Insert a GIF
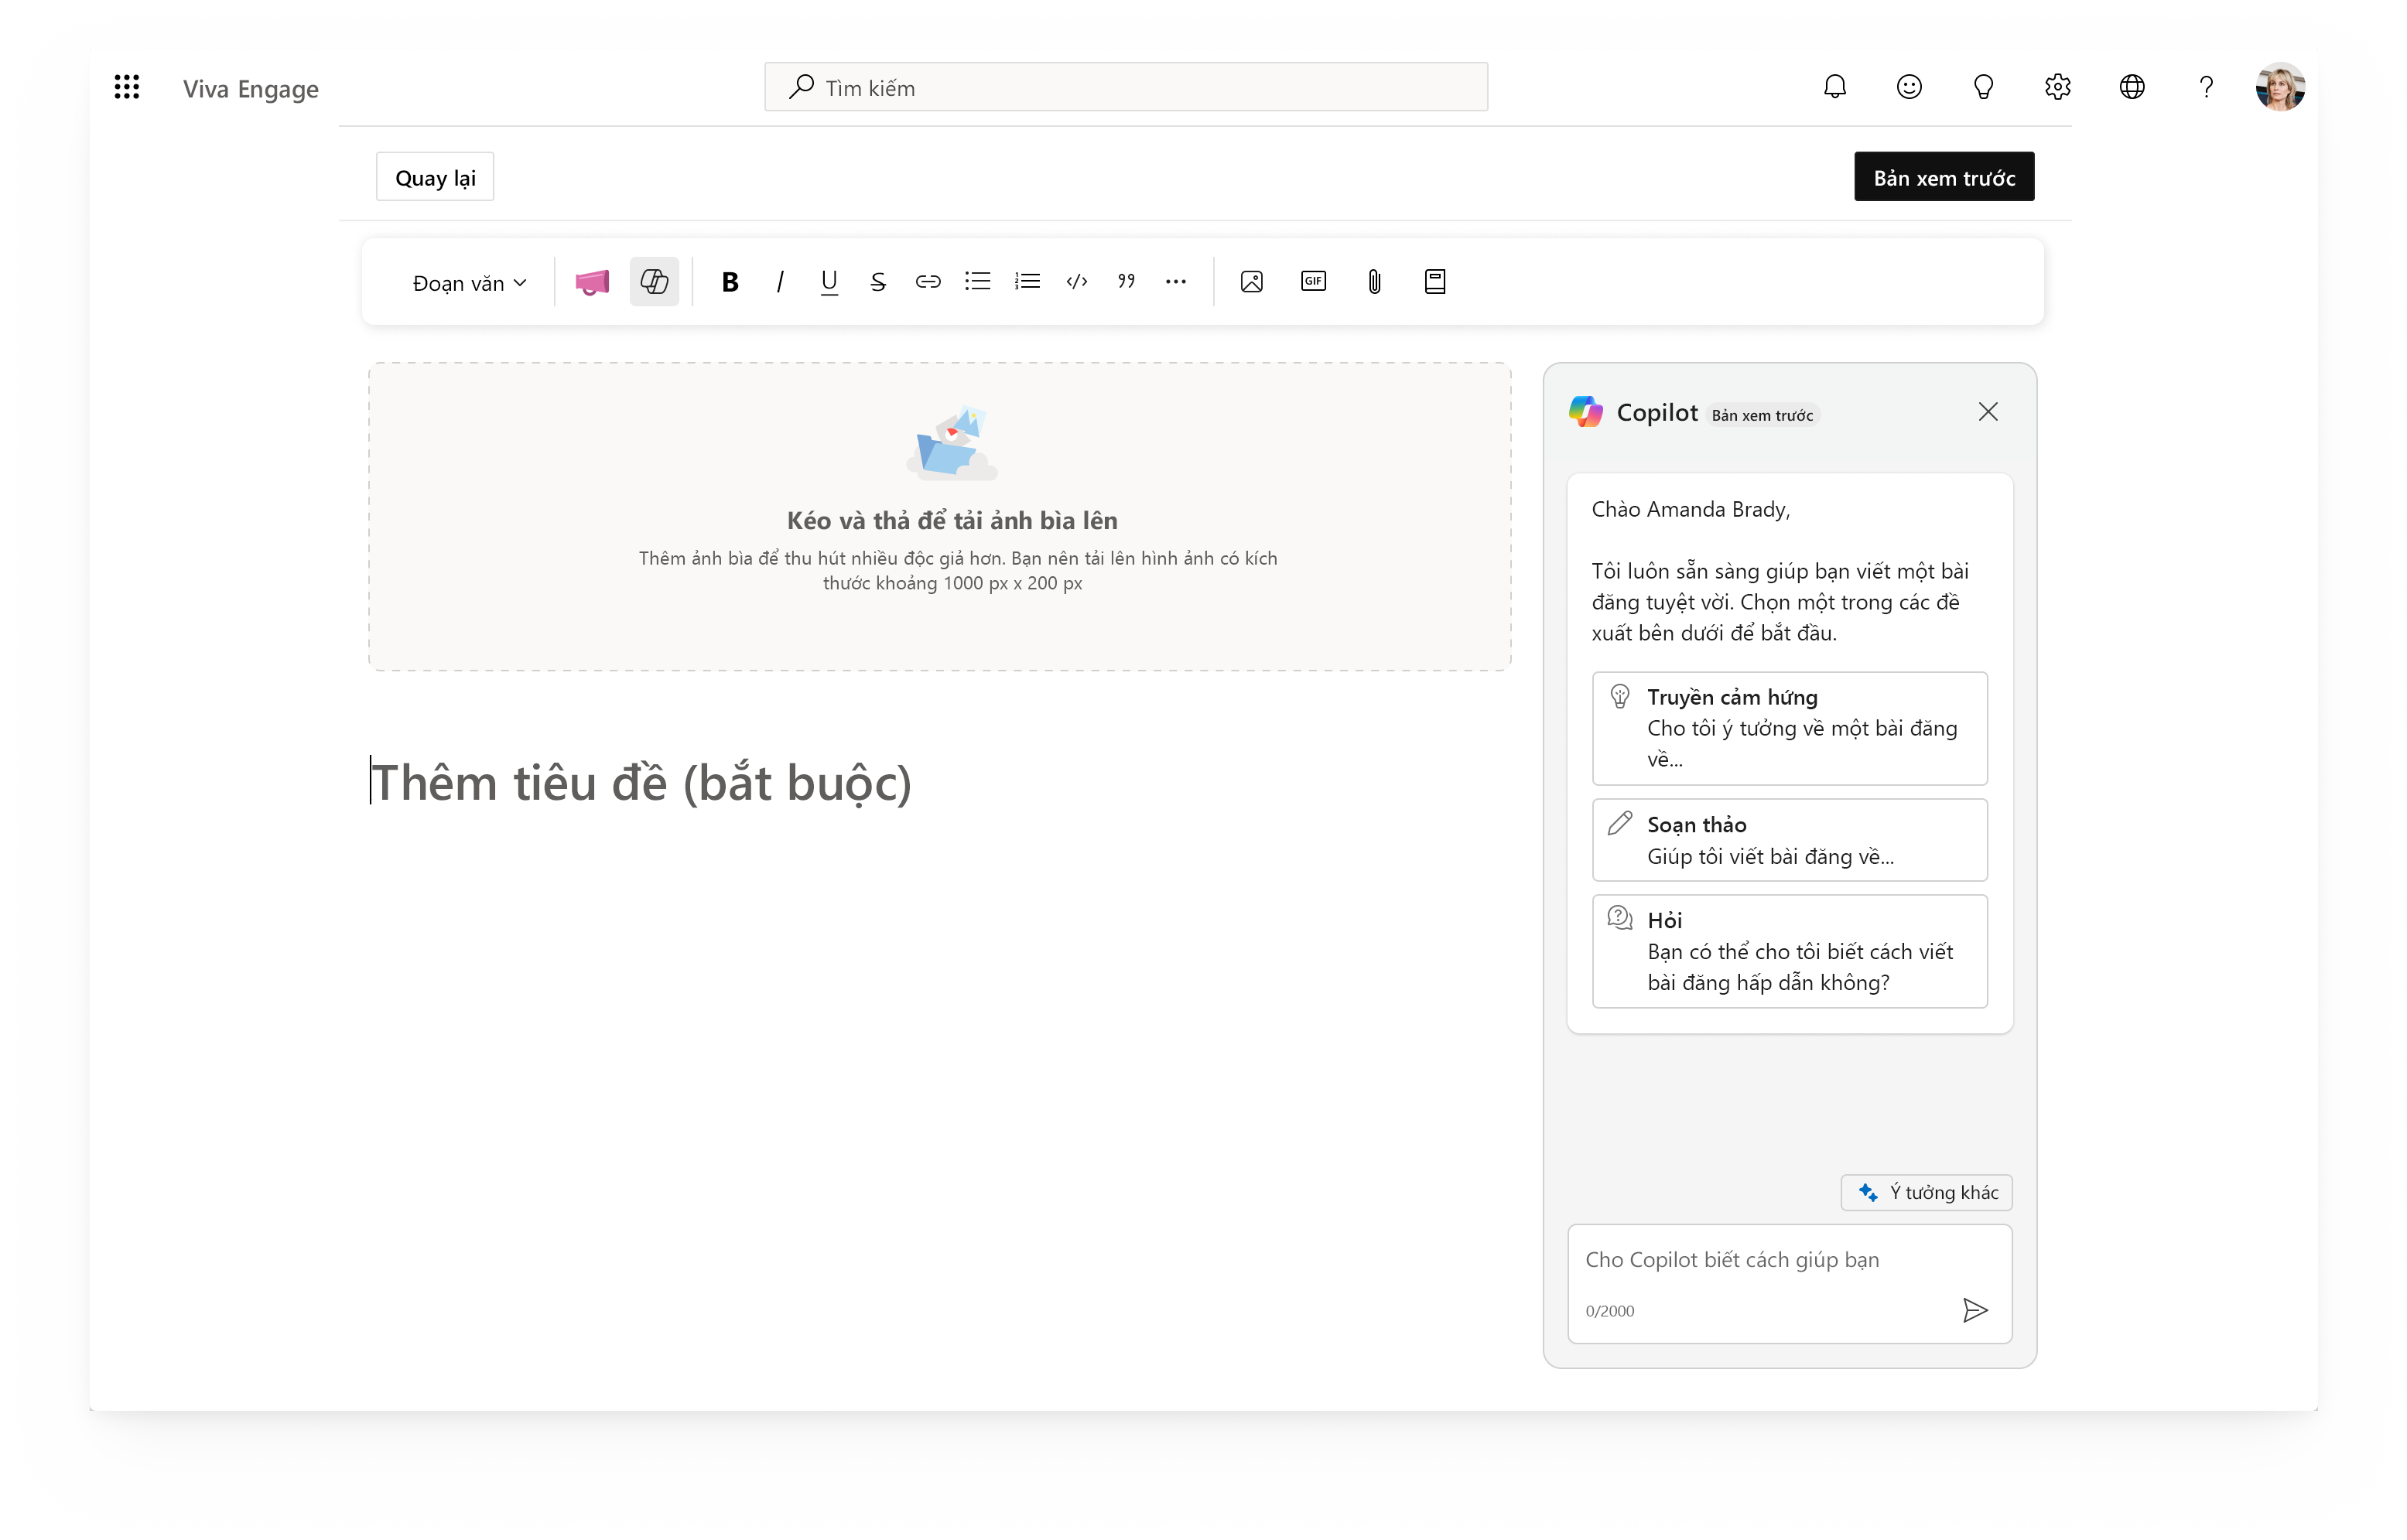Viewport: 2407px width, 1540px height. [x=1314, y=282]
